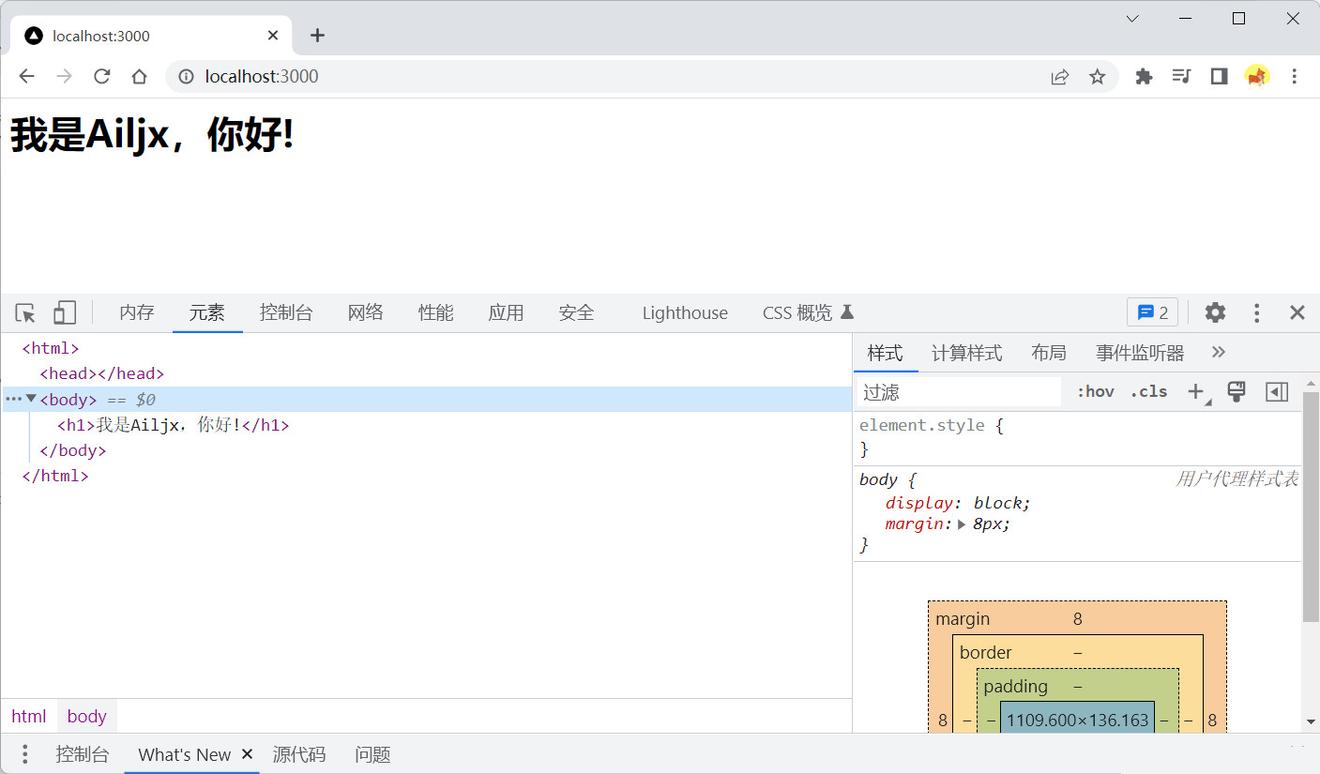Select the html breadcrumb item
Image resolution: width=1320 pixels, height=774 pixels.
pos(29,716)
